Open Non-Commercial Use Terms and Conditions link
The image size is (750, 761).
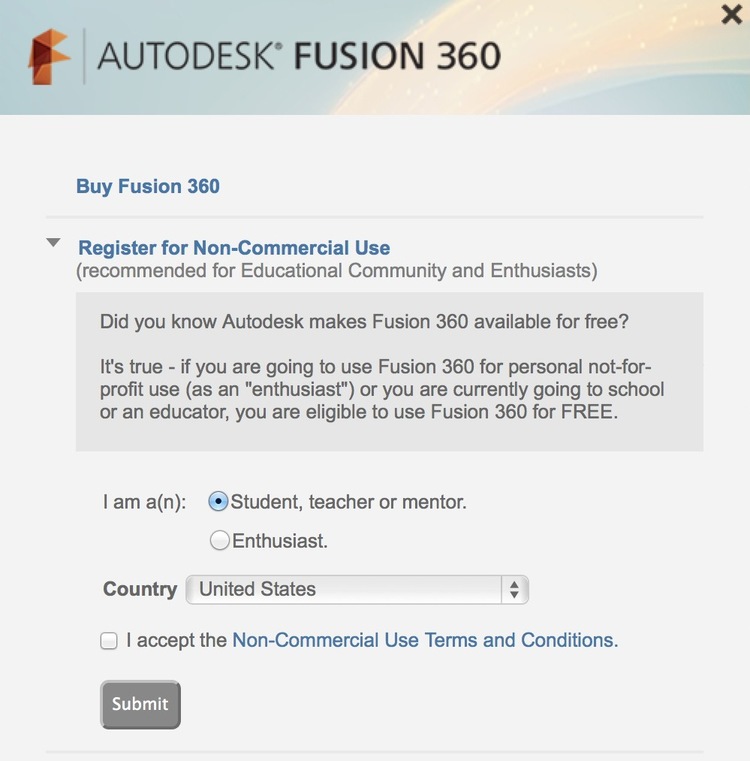pos(425,640)
